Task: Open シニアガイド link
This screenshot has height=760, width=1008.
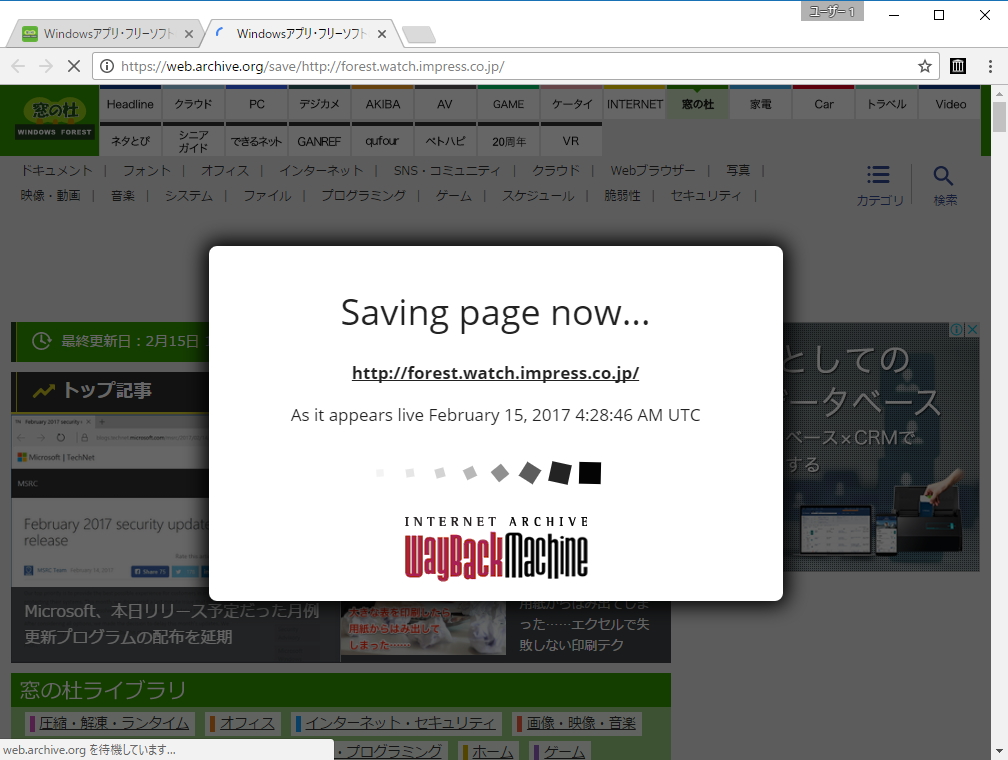Action: (194, 141)
